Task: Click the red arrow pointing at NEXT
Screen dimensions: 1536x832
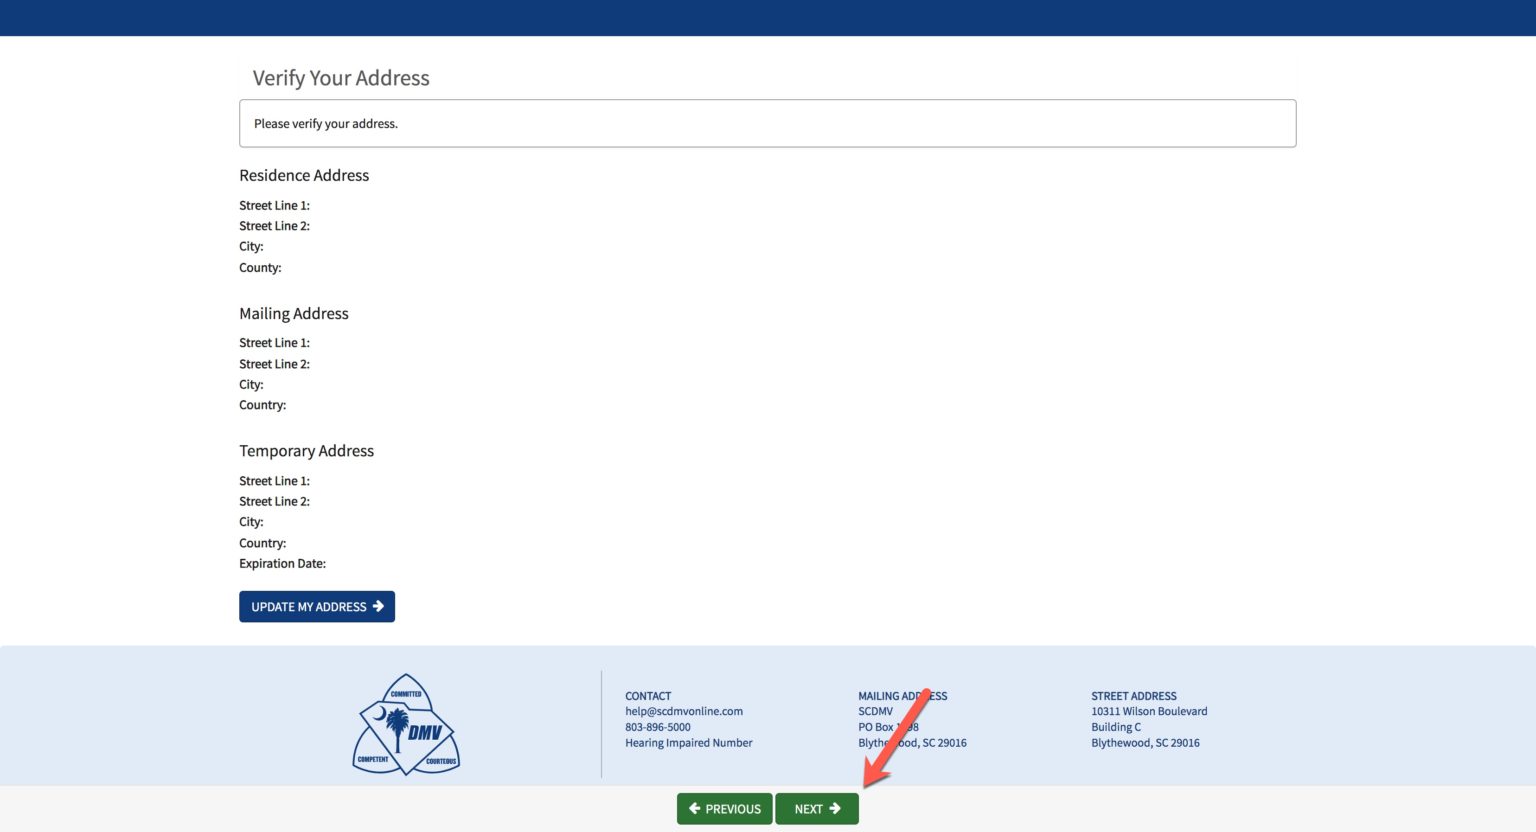Action: (895, 735)
